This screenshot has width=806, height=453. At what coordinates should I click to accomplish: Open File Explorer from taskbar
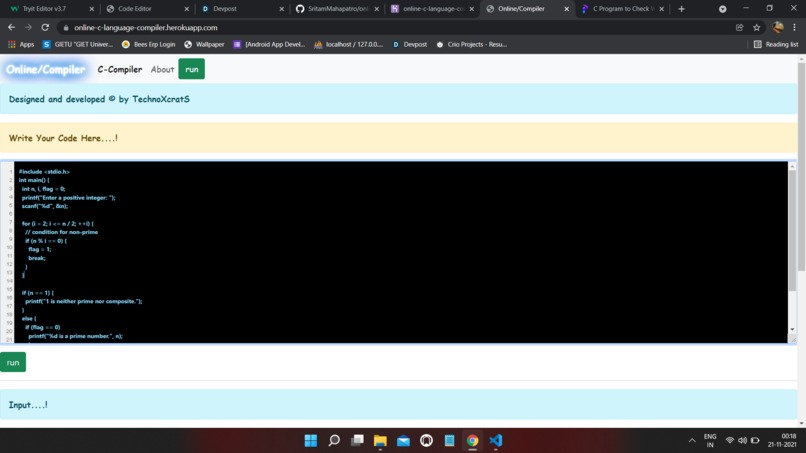tap(380, 441)
